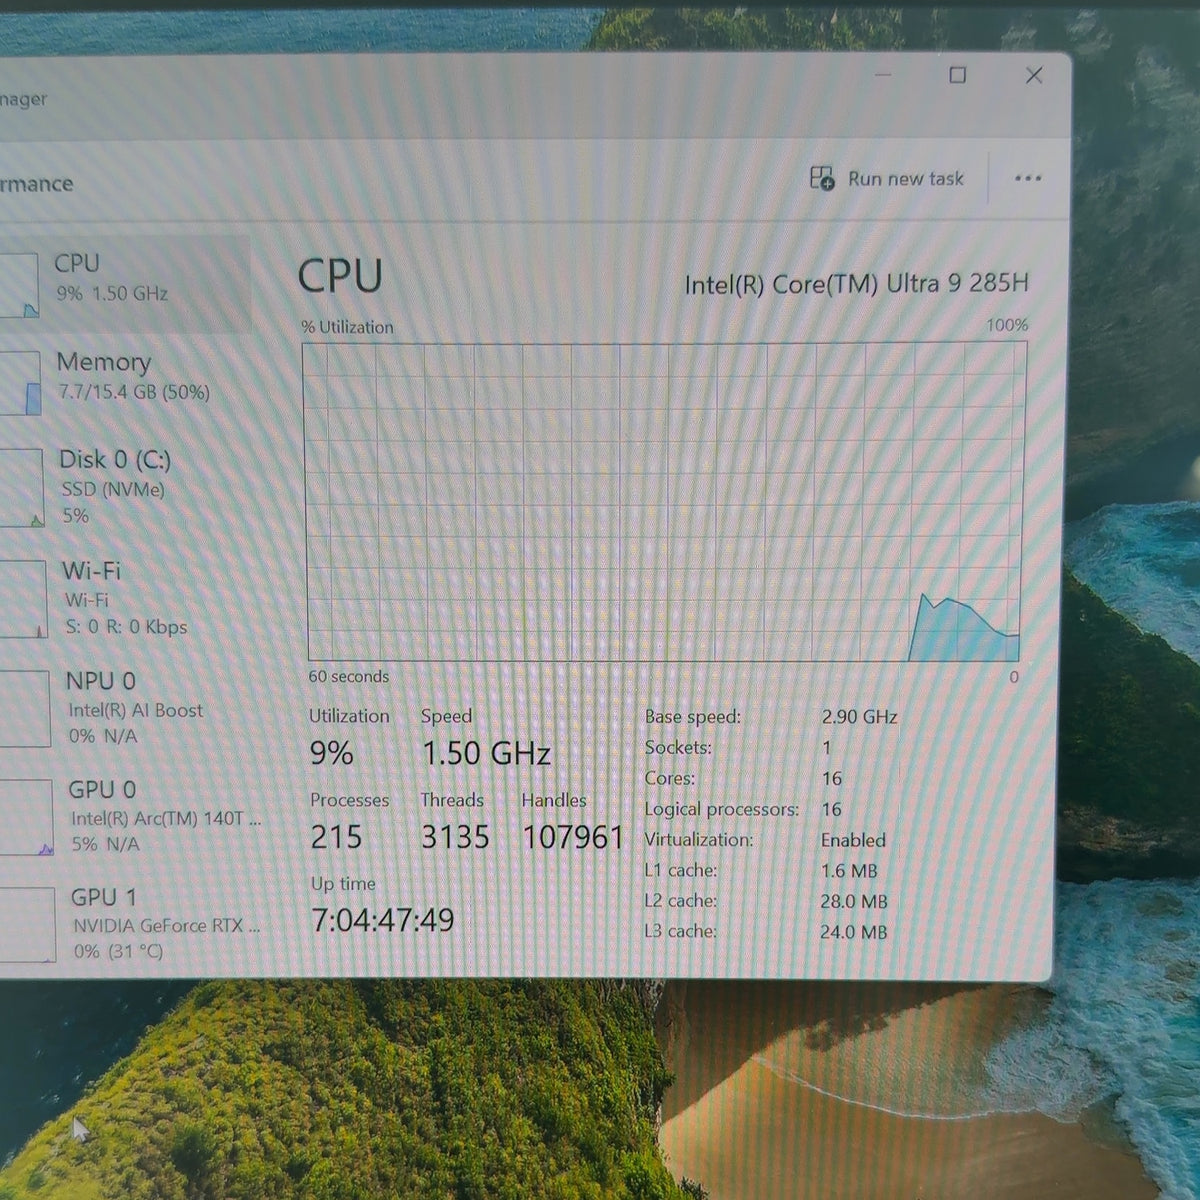Click the CPU % Utilization graph
1200x1200 pixels.
tap(665, 502)
